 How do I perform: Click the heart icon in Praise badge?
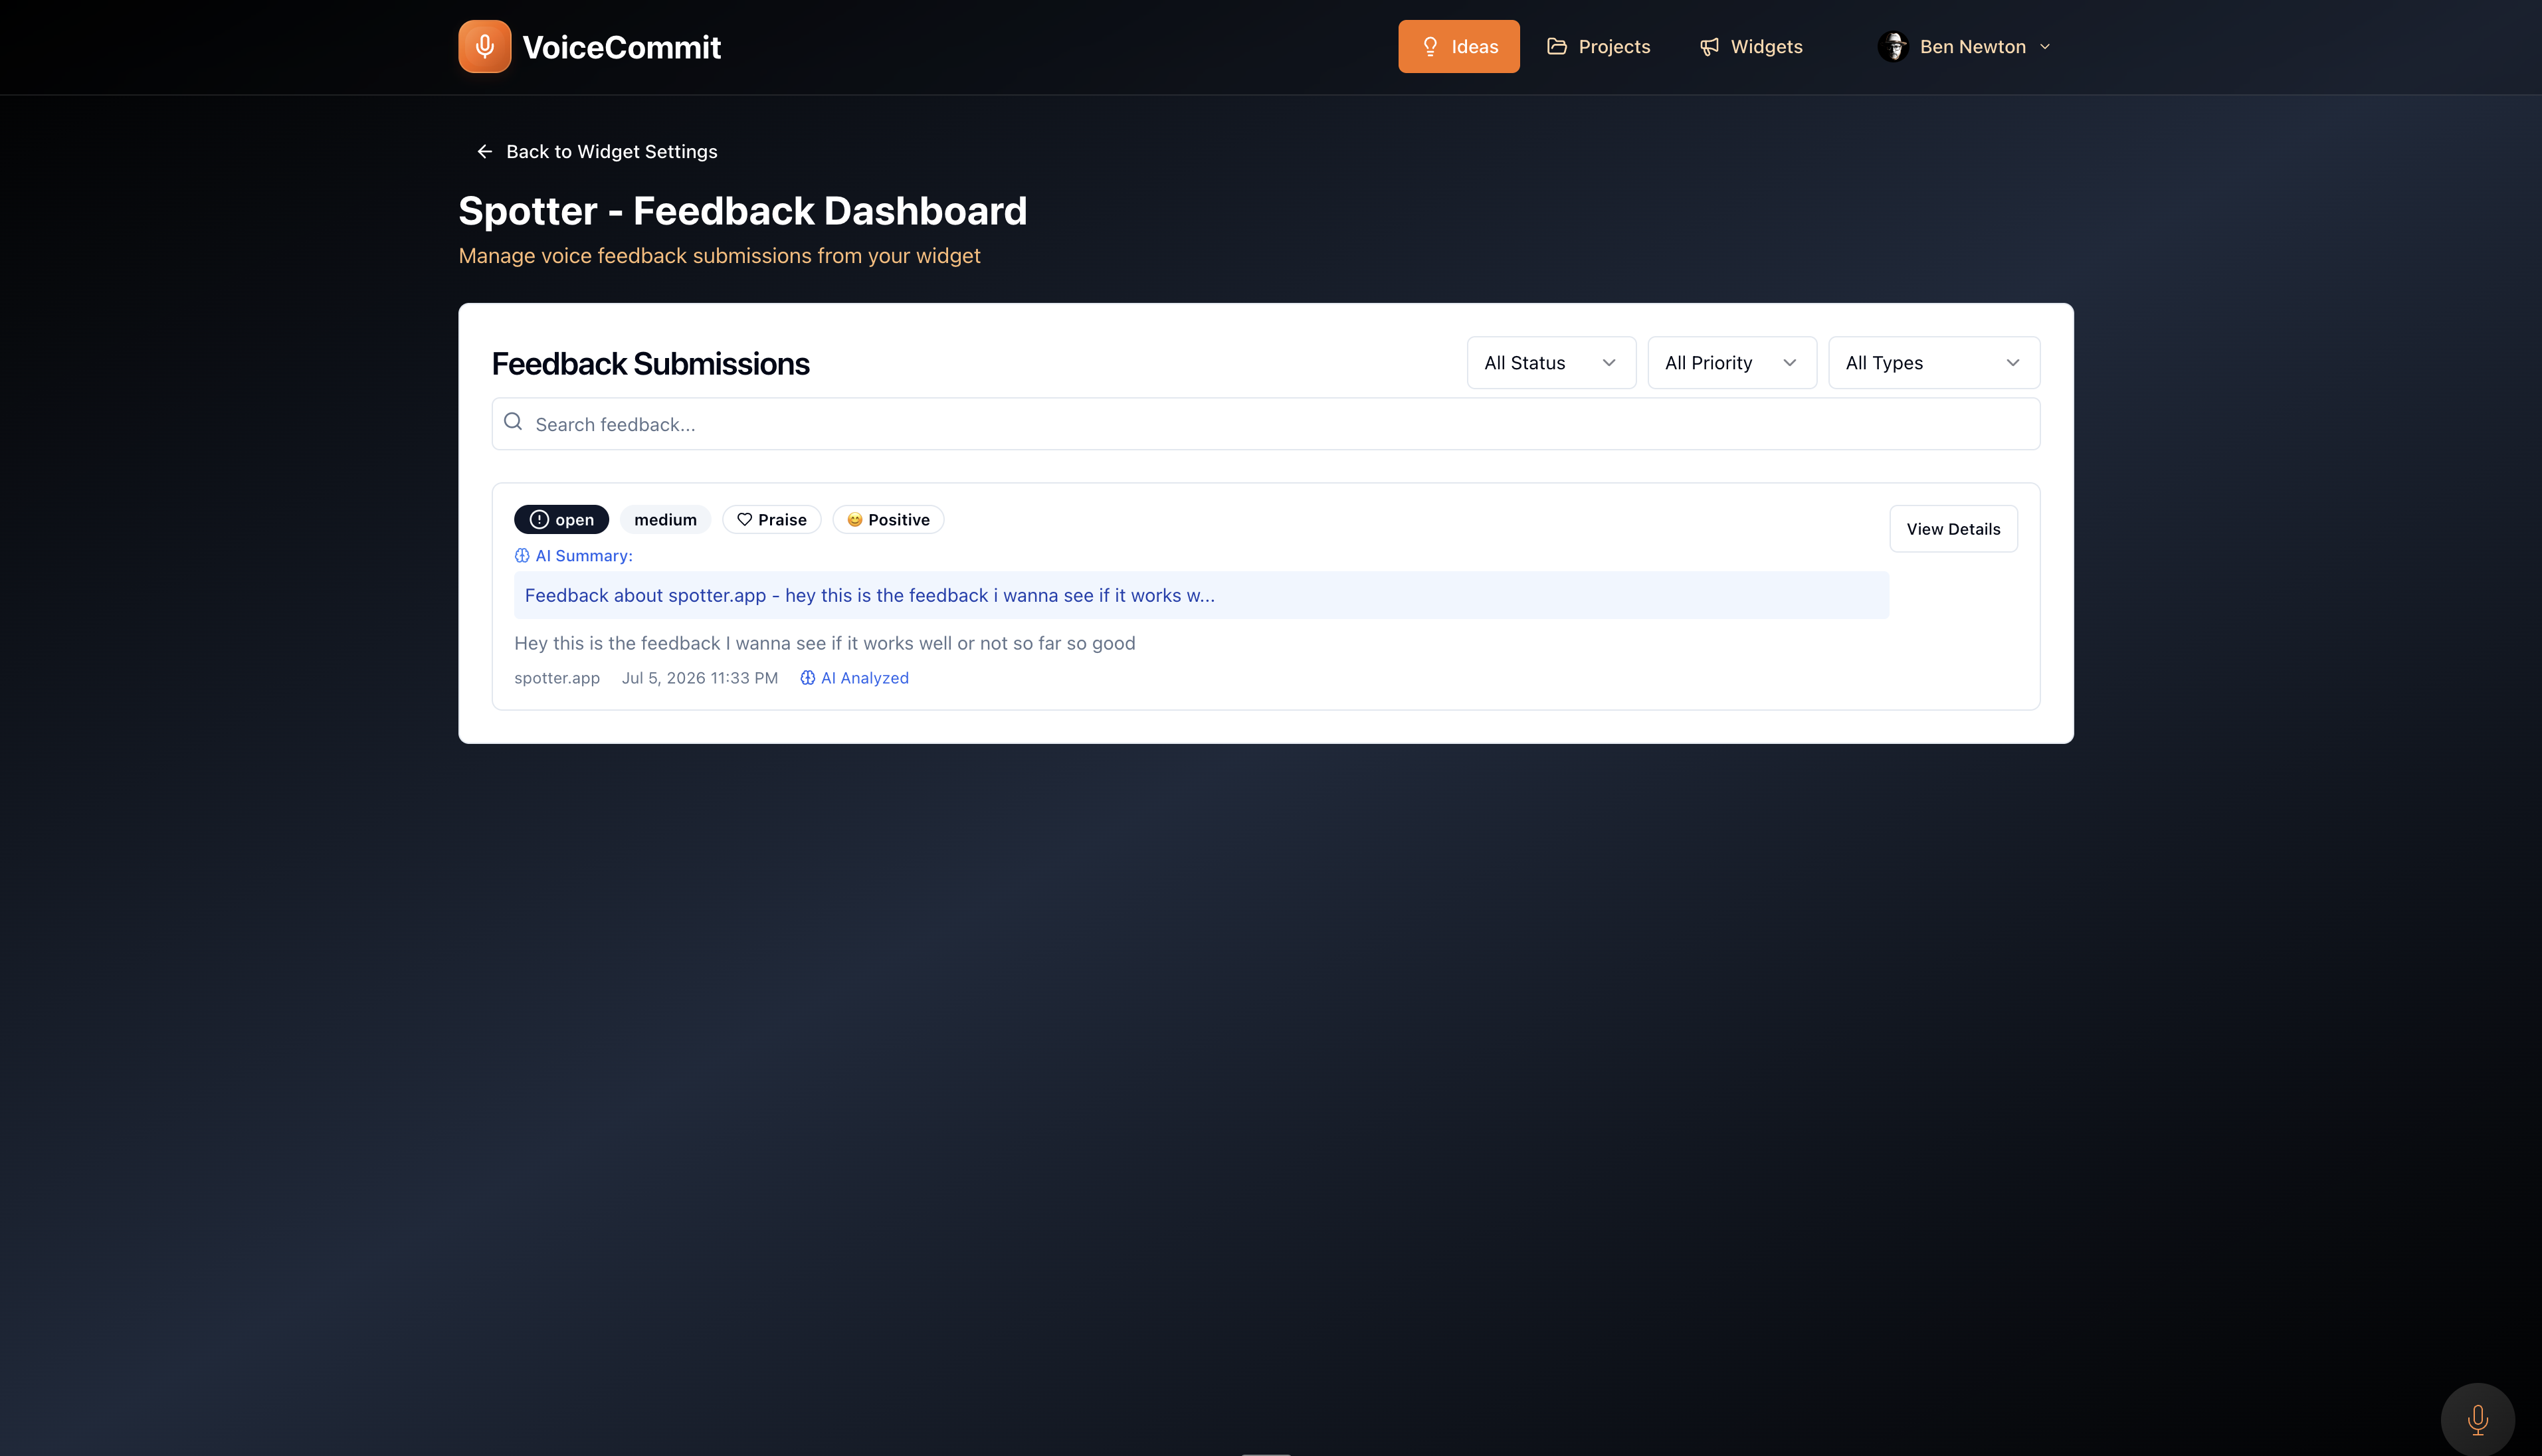click(745, 519)
